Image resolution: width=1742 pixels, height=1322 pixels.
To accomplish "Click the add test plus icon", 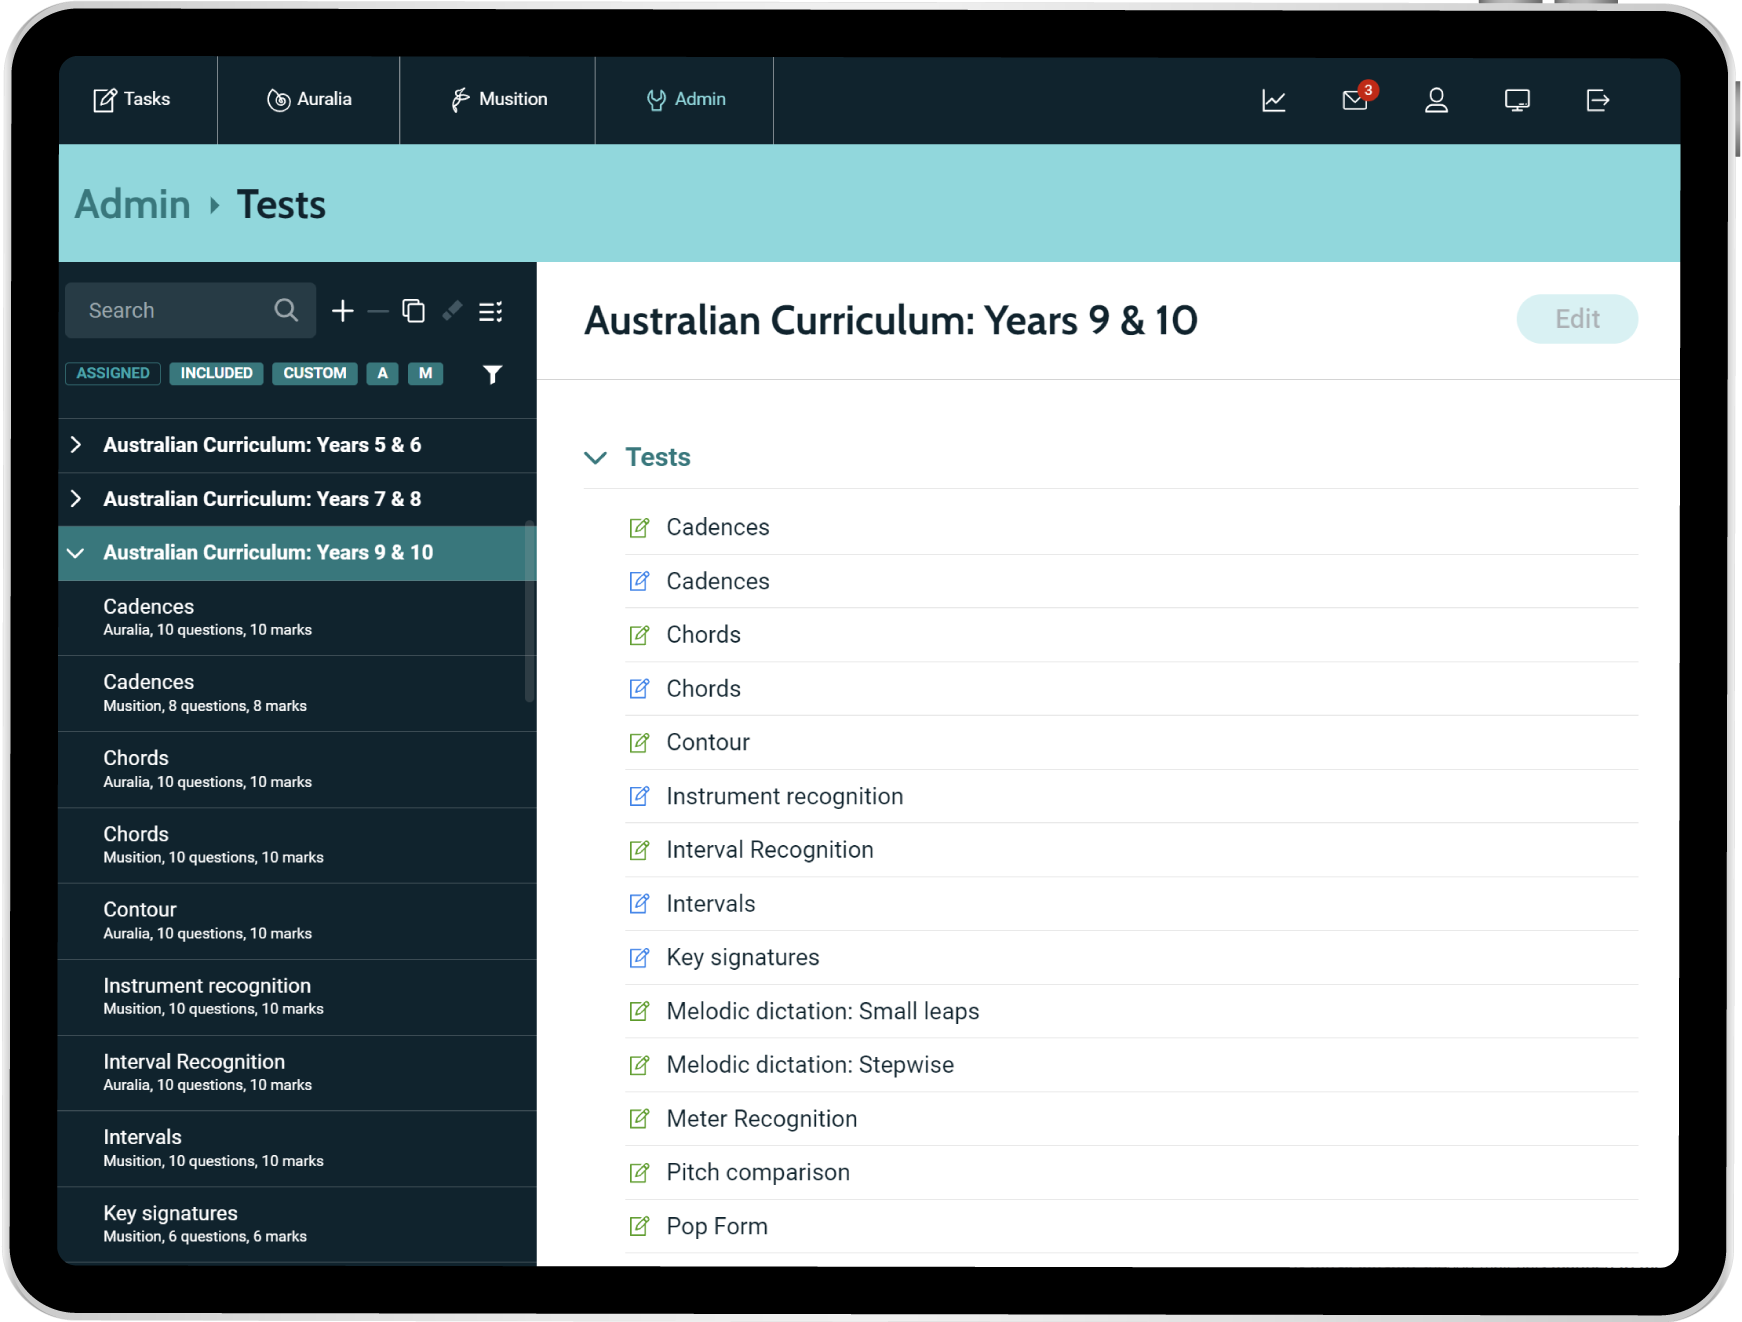I will click(343, 311).
